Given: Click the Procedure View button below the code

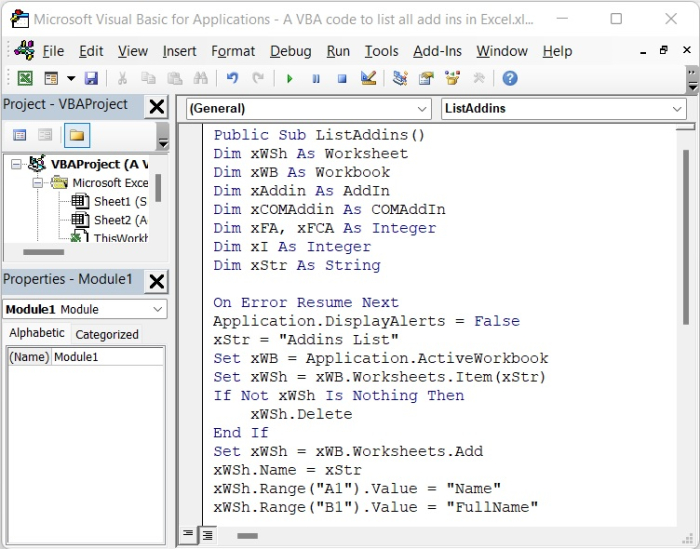Looking at the screenshot, I should (188, 534).
